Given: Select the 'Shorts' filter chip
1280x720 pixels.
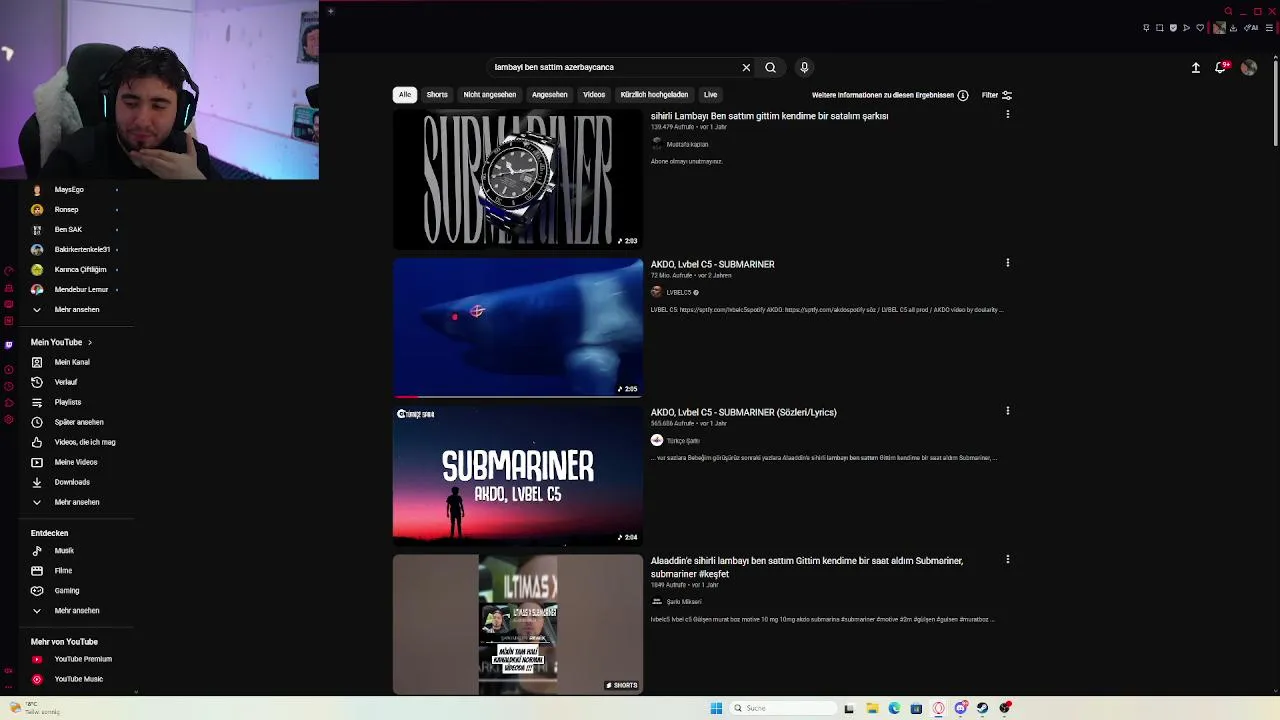Looking at the screenshot, I should 437,94.
